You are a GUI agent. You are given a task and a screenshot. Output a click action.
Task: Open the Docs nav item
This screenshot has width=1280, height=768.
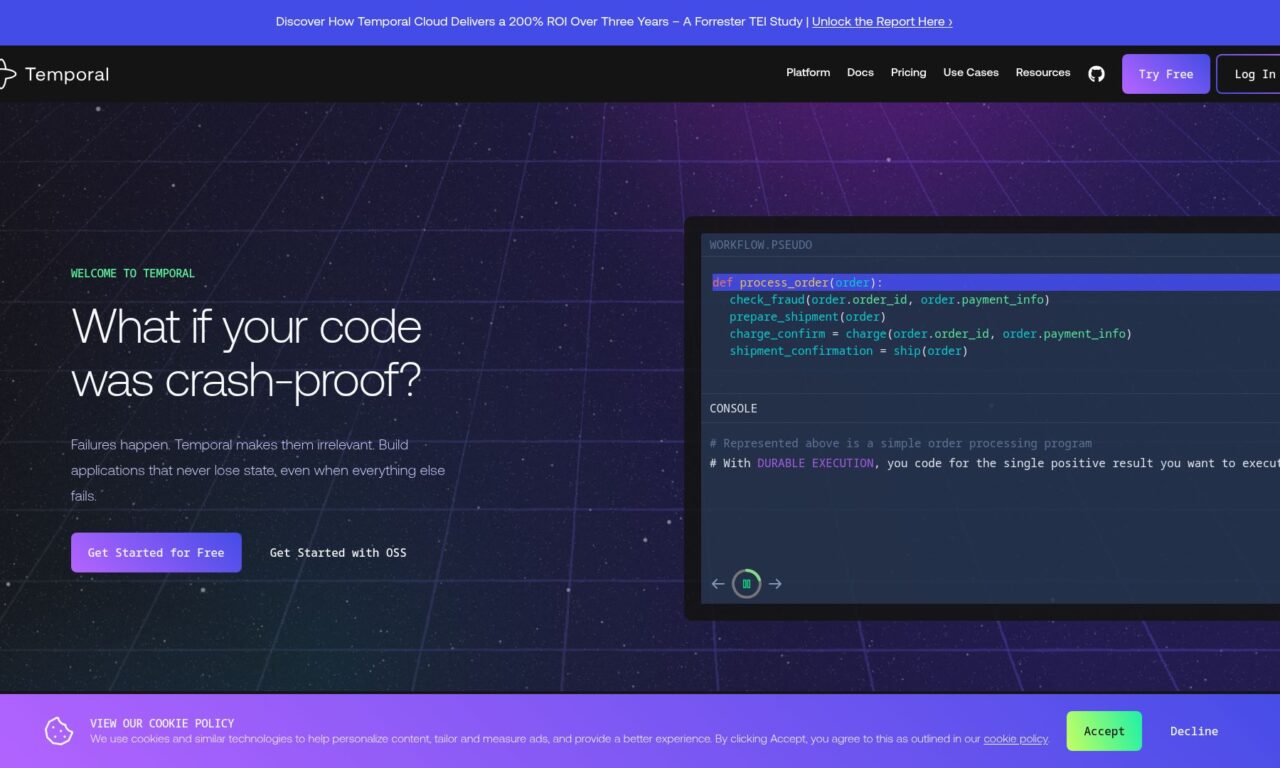pyautogui.click(x=860, y=73)
